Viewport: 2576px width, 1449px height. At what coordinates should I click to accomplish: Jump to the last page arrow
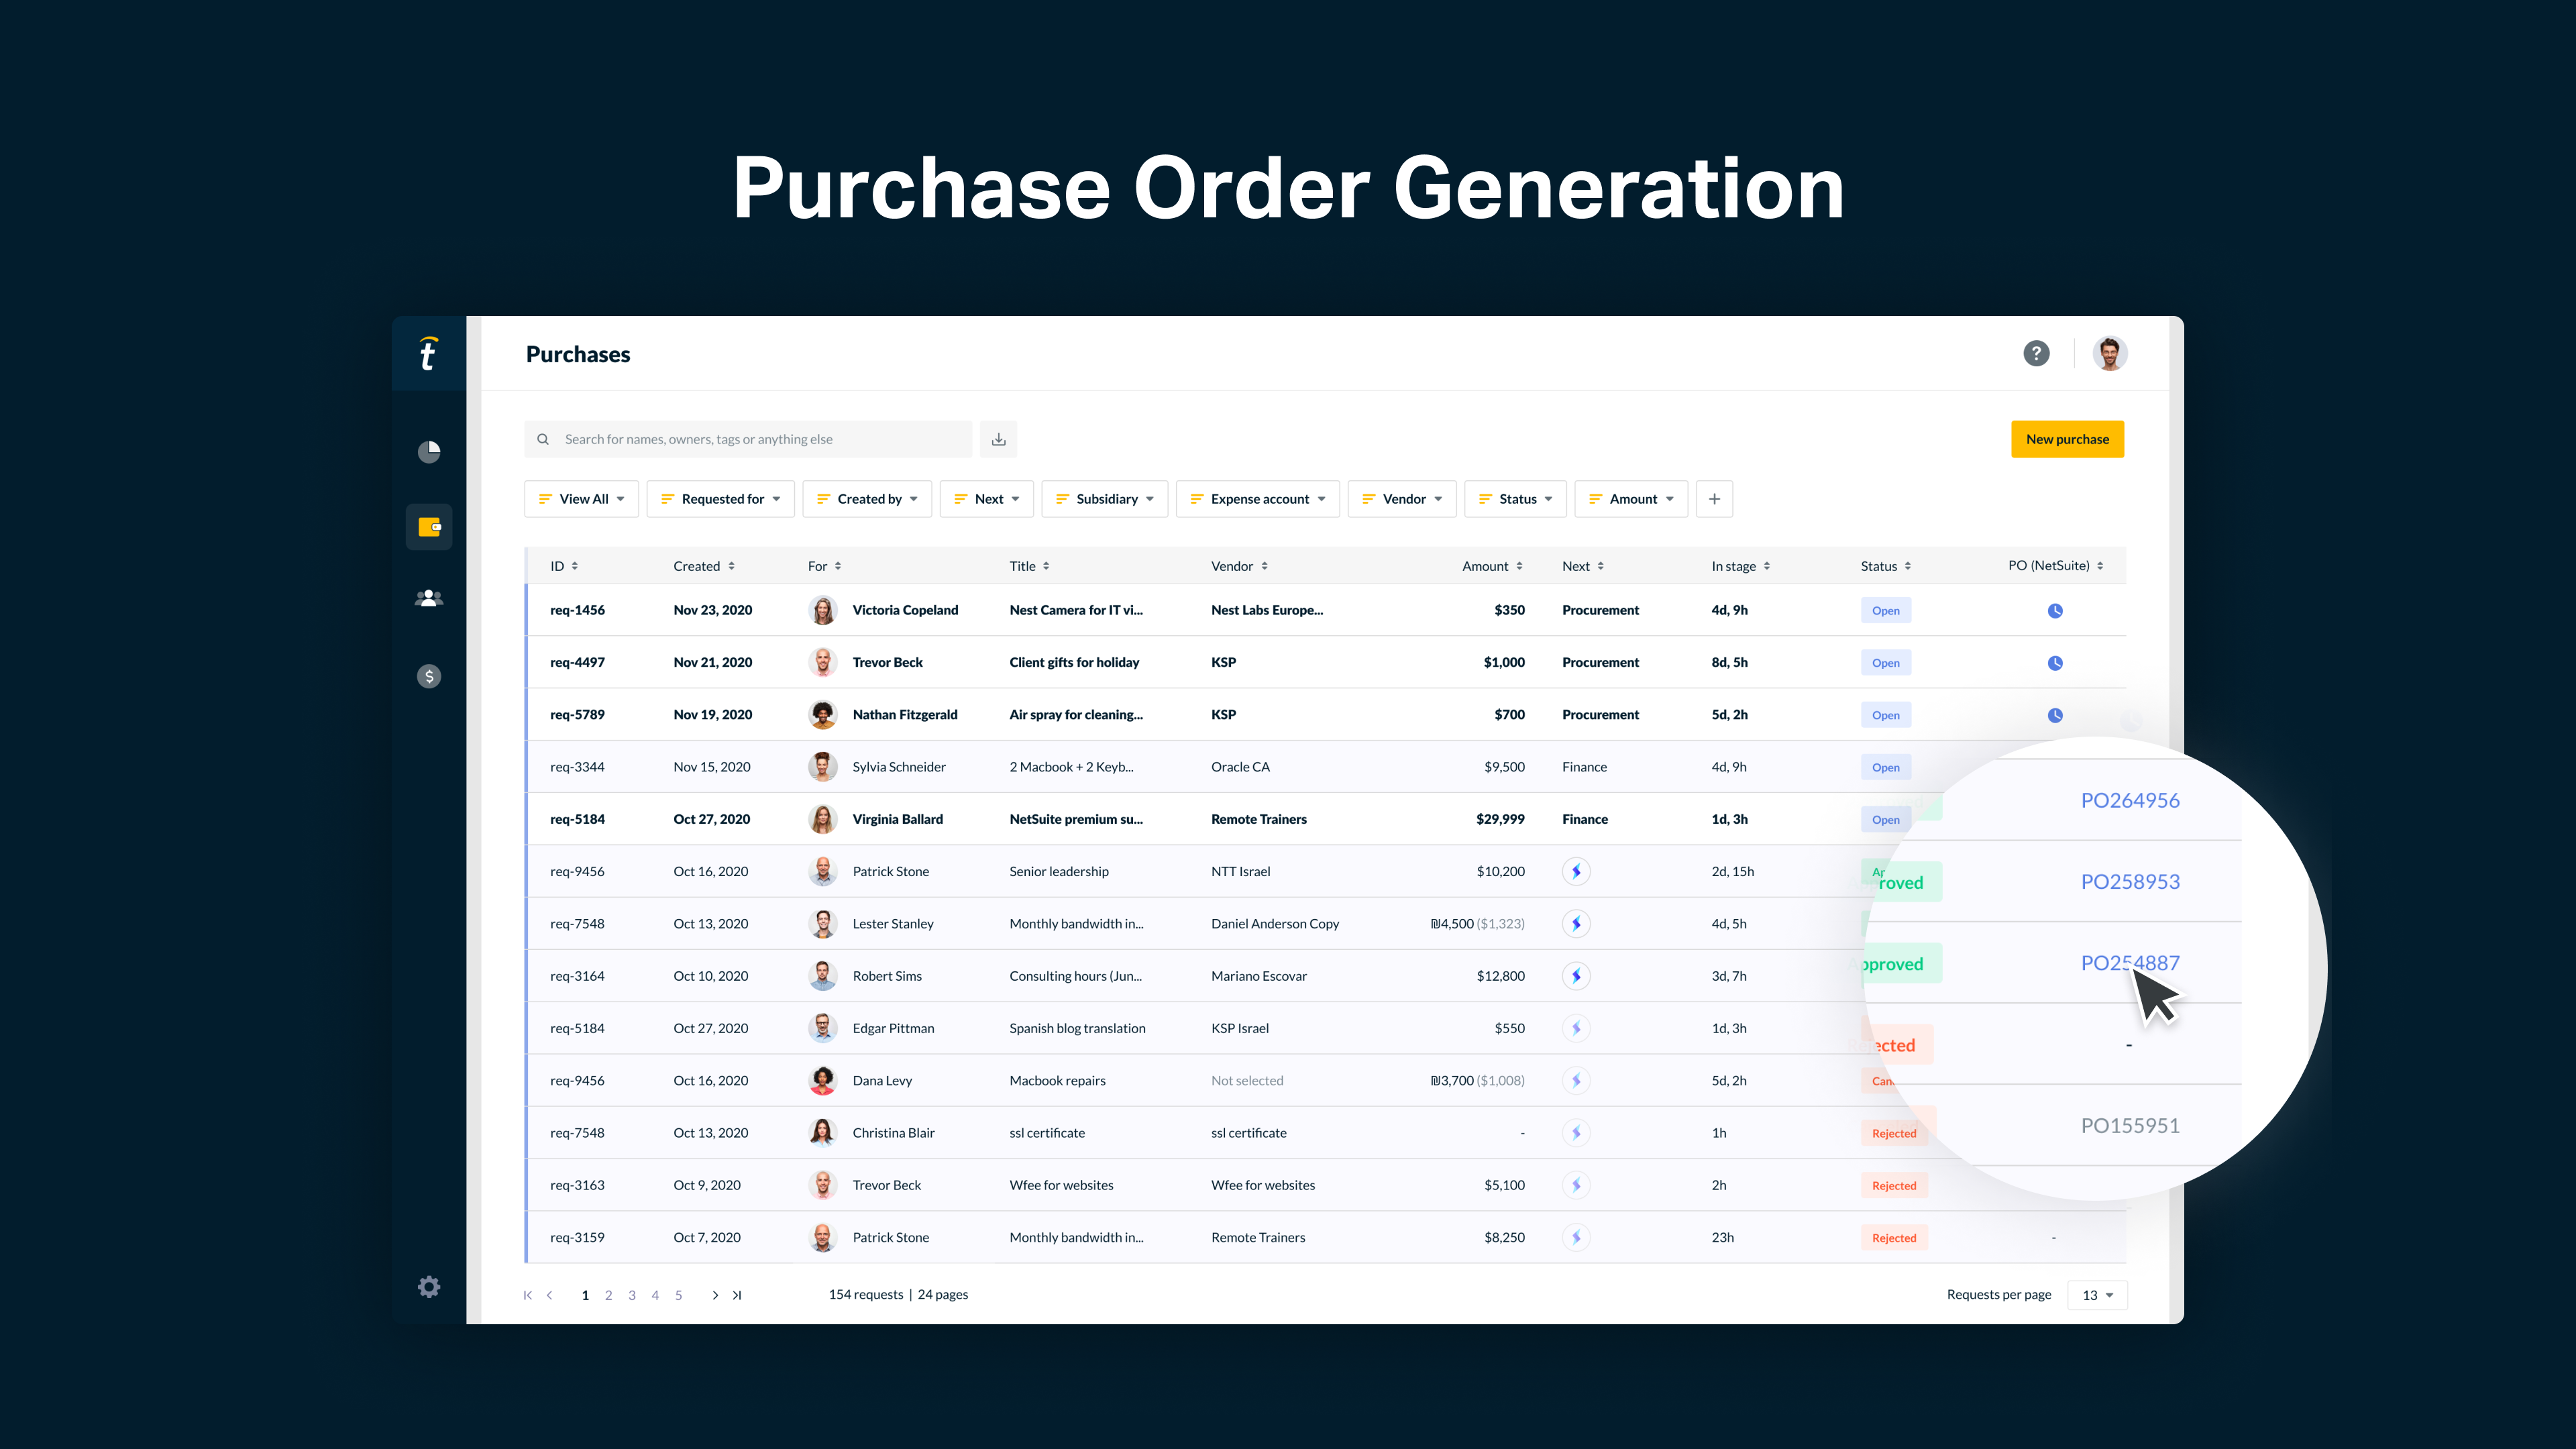[x=737, y=1295]
